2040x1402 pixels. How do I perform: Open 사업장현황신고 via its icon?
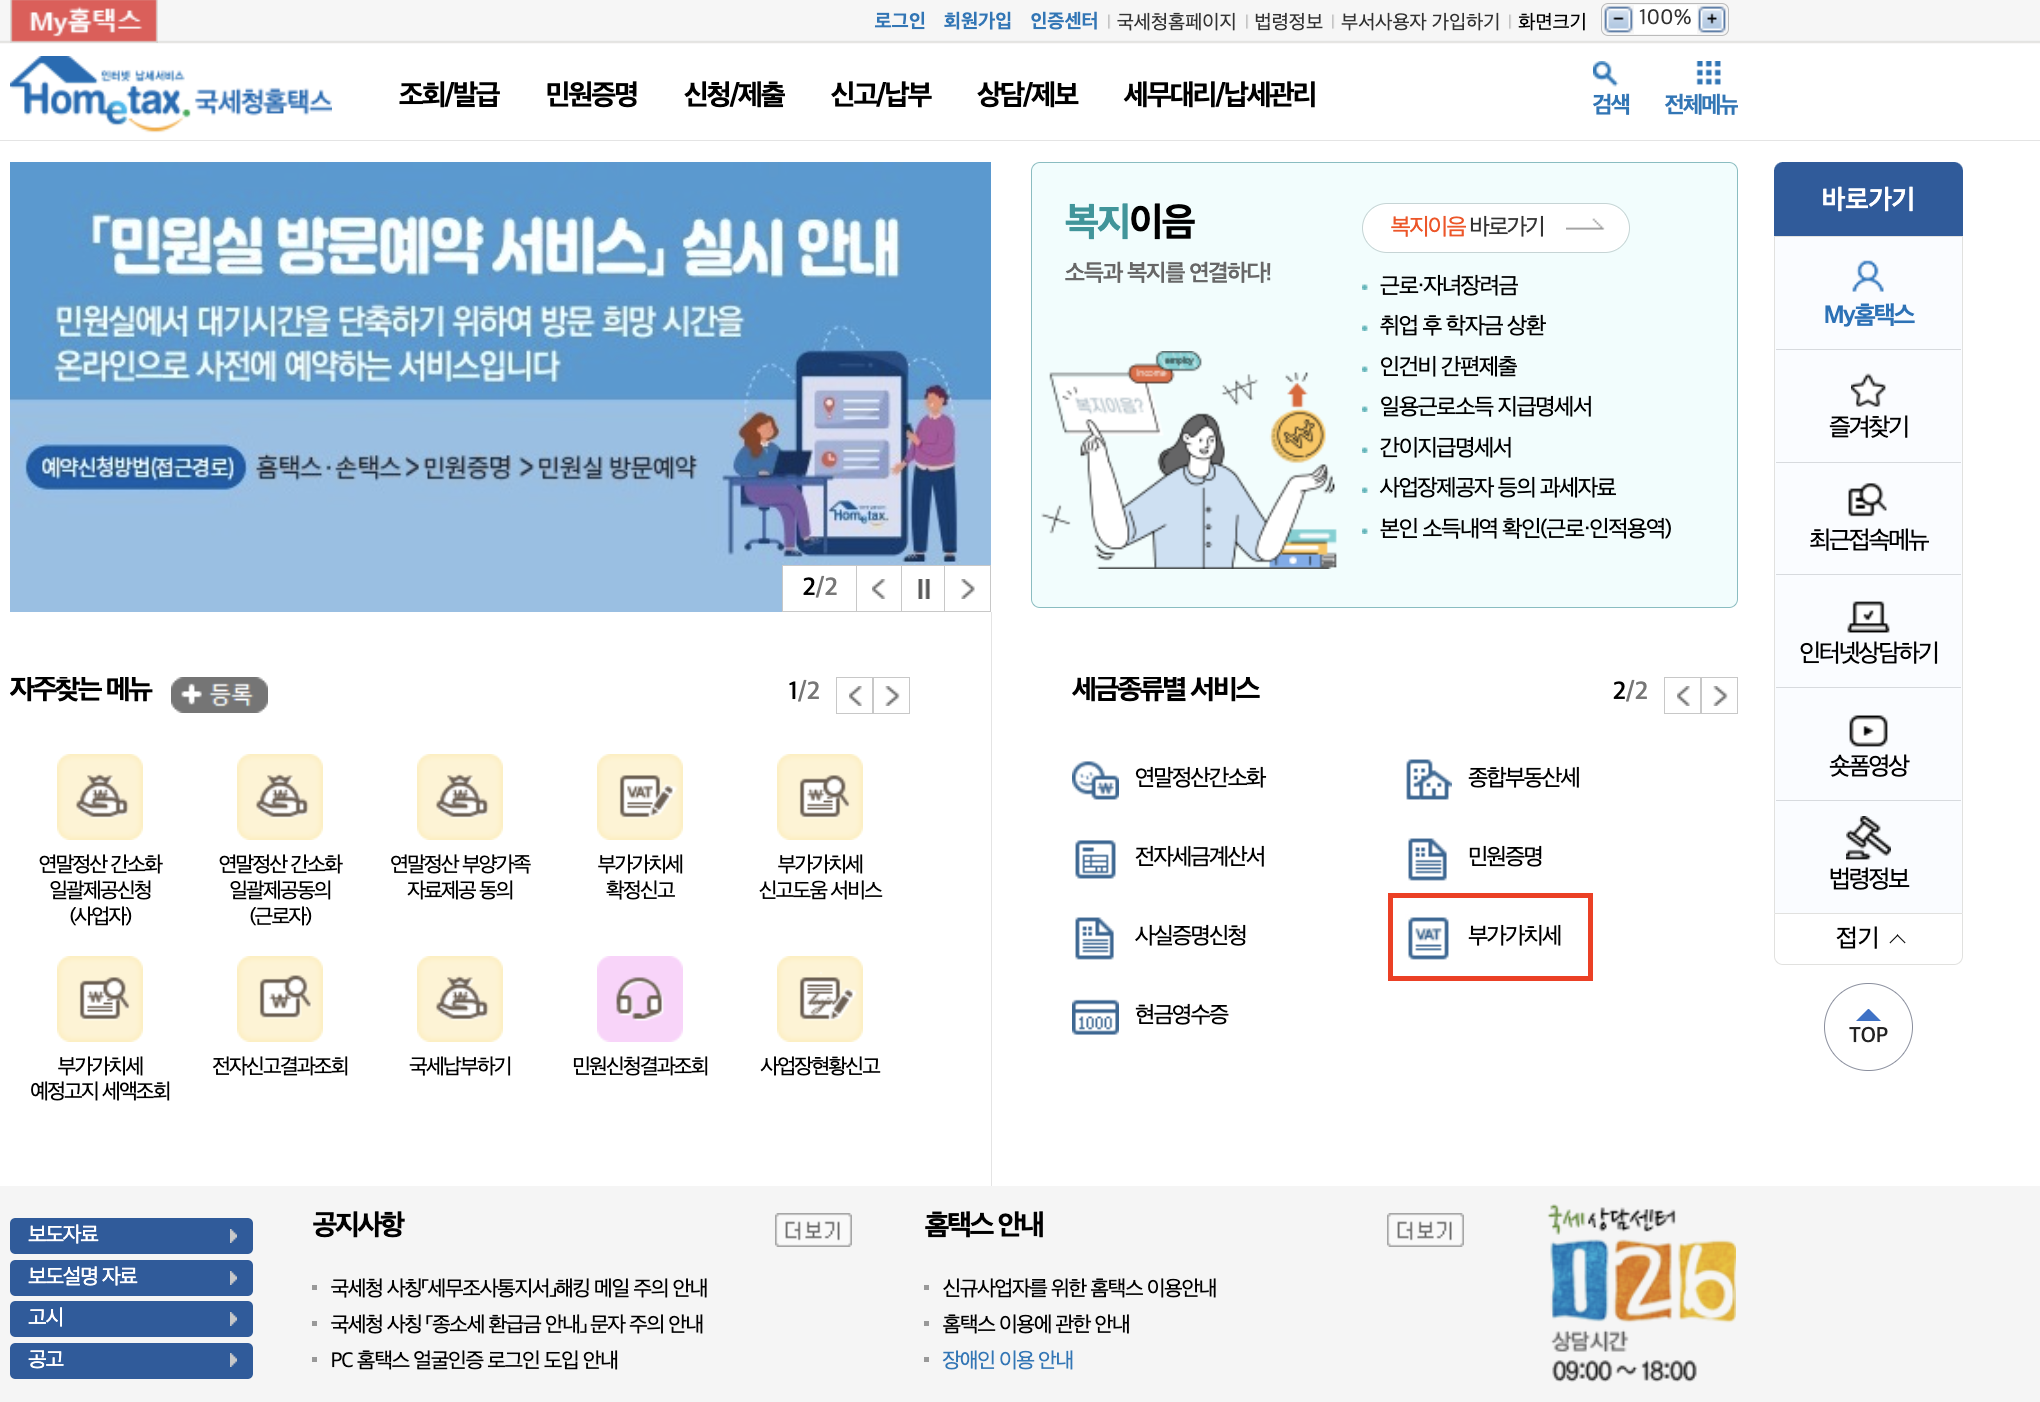coord(820,998)
